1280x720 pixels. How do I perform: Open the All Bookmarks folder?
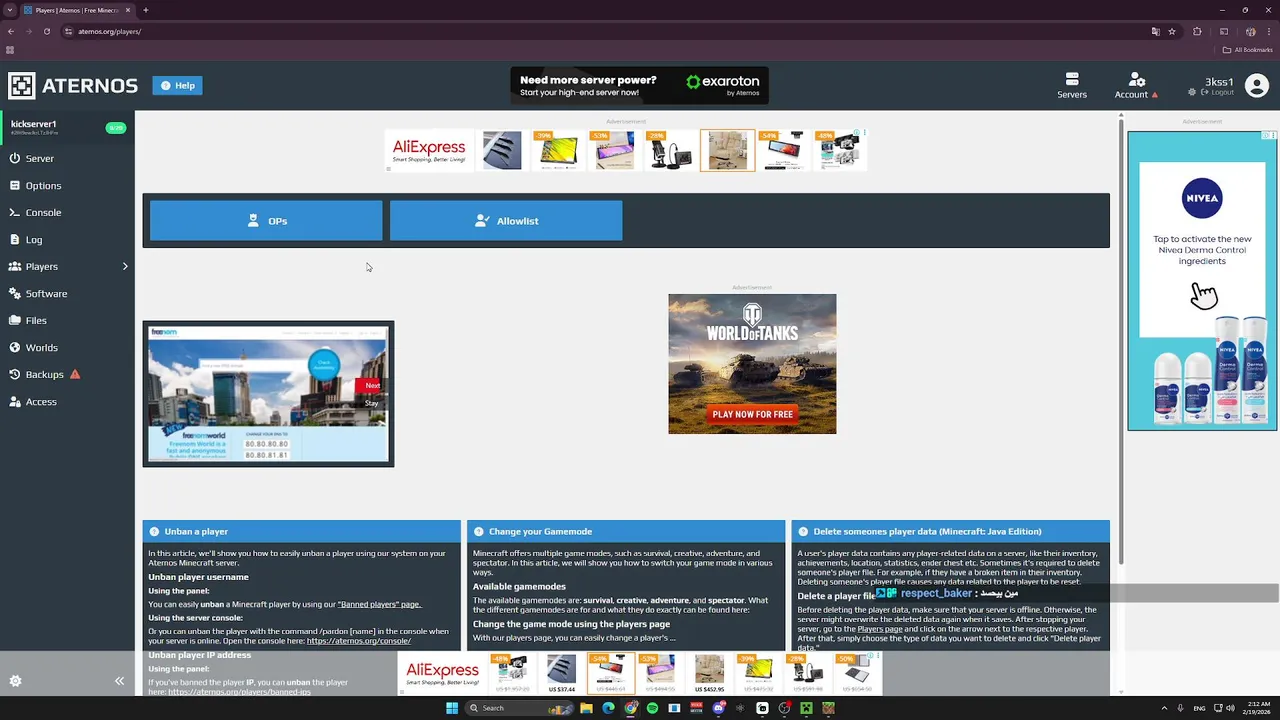(1247, 50)
